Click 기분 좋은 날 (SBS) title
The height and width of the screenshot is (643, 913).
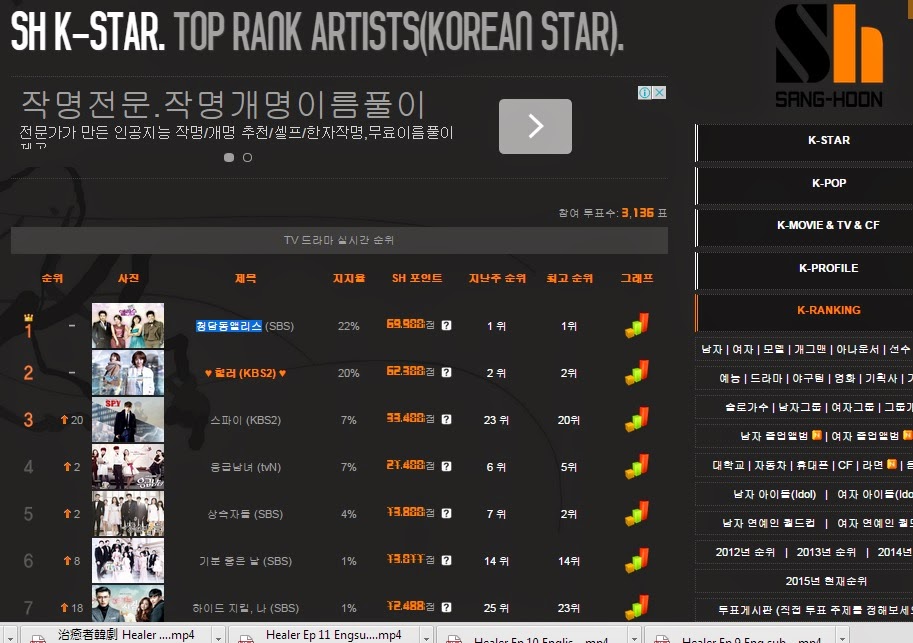(x=245, y=561)
